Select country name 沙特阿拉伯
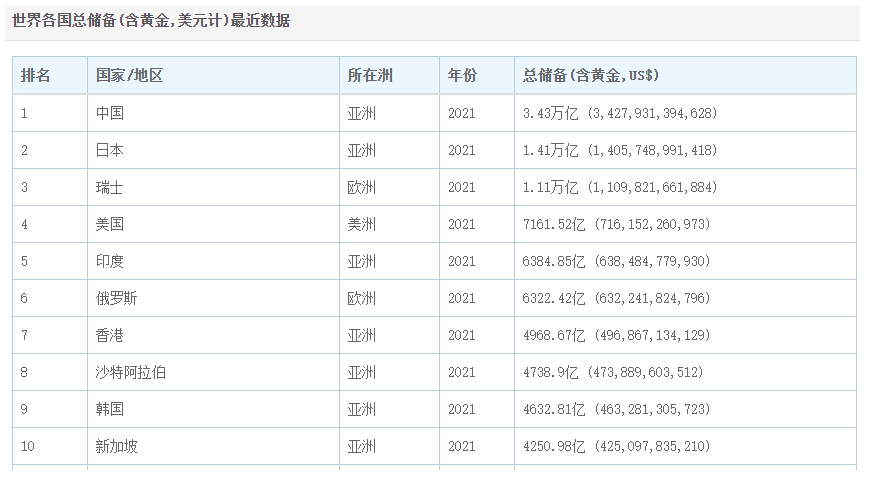 (131, 372)
